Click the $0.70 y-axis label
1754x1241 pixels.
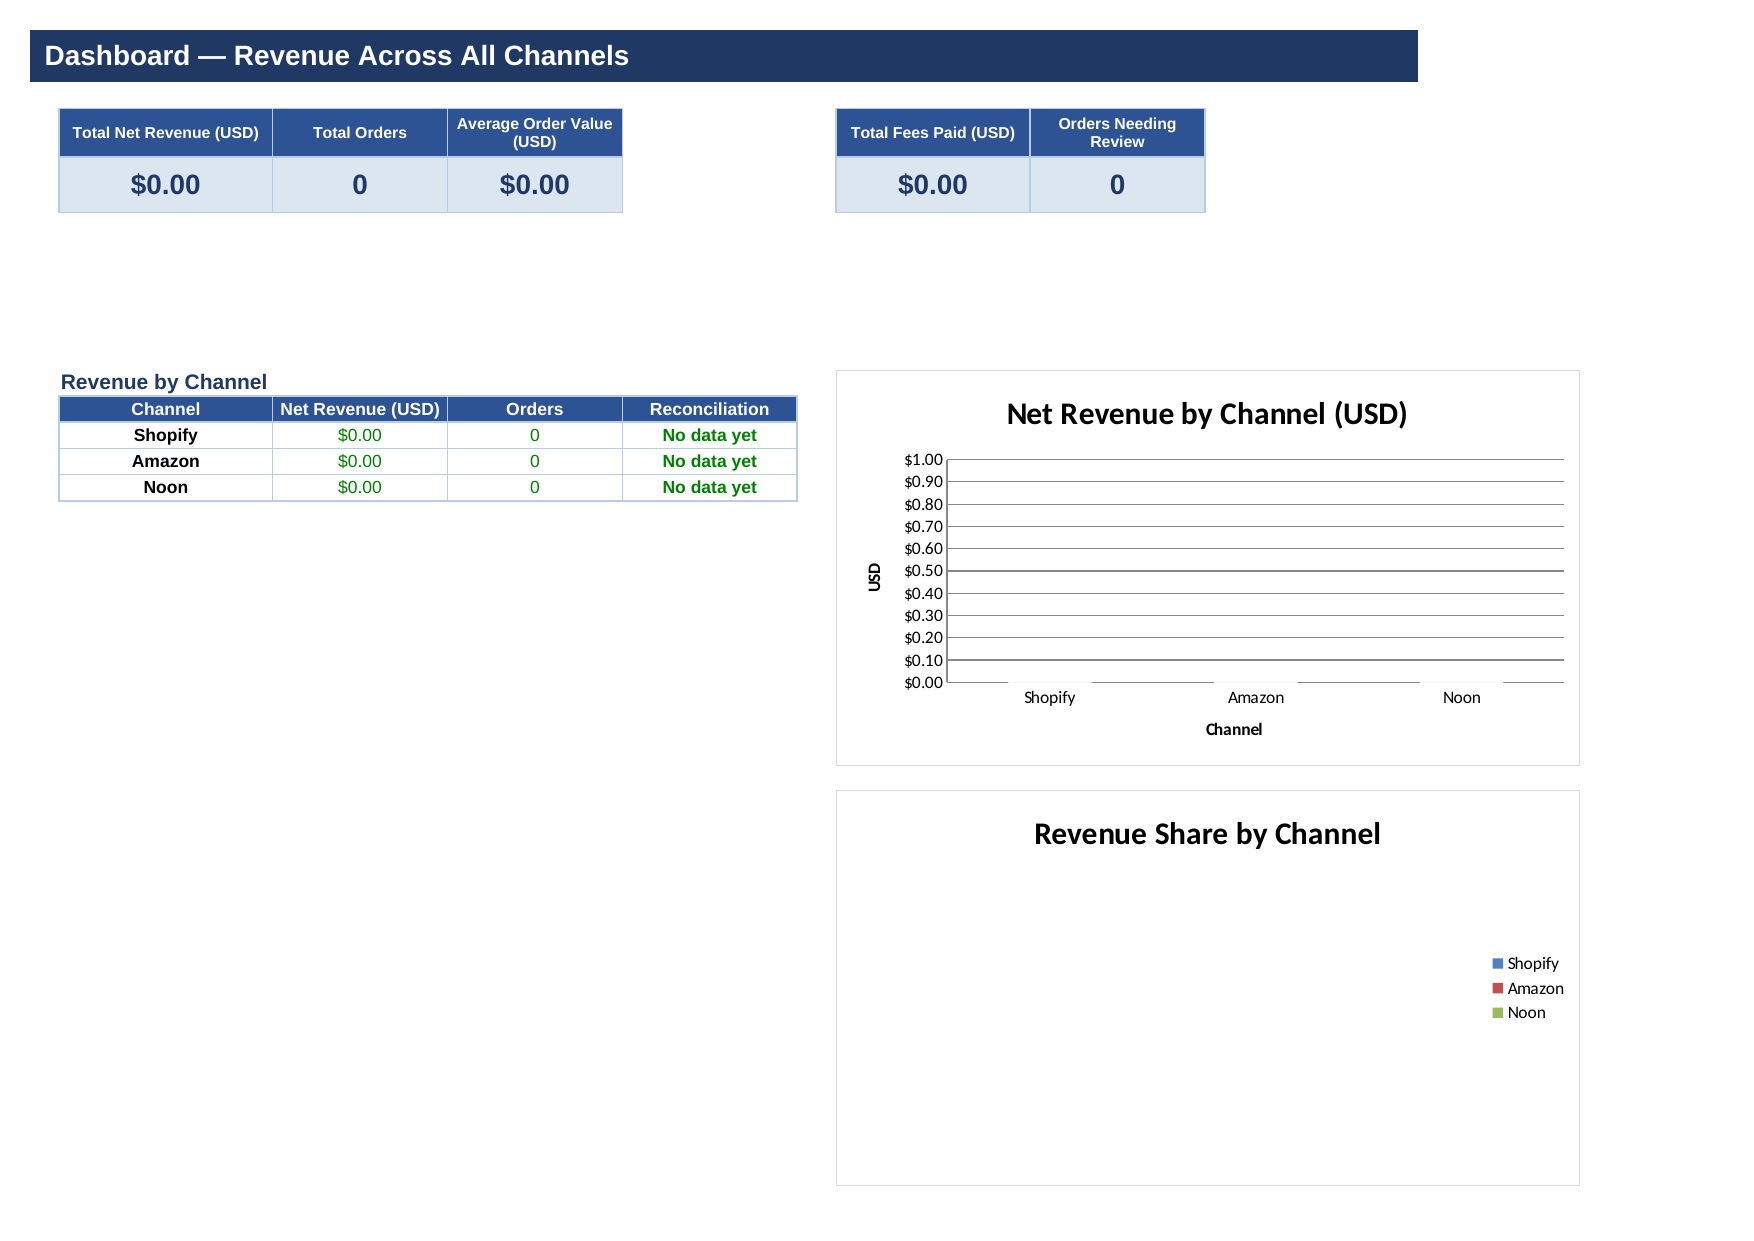click(923, 527)
